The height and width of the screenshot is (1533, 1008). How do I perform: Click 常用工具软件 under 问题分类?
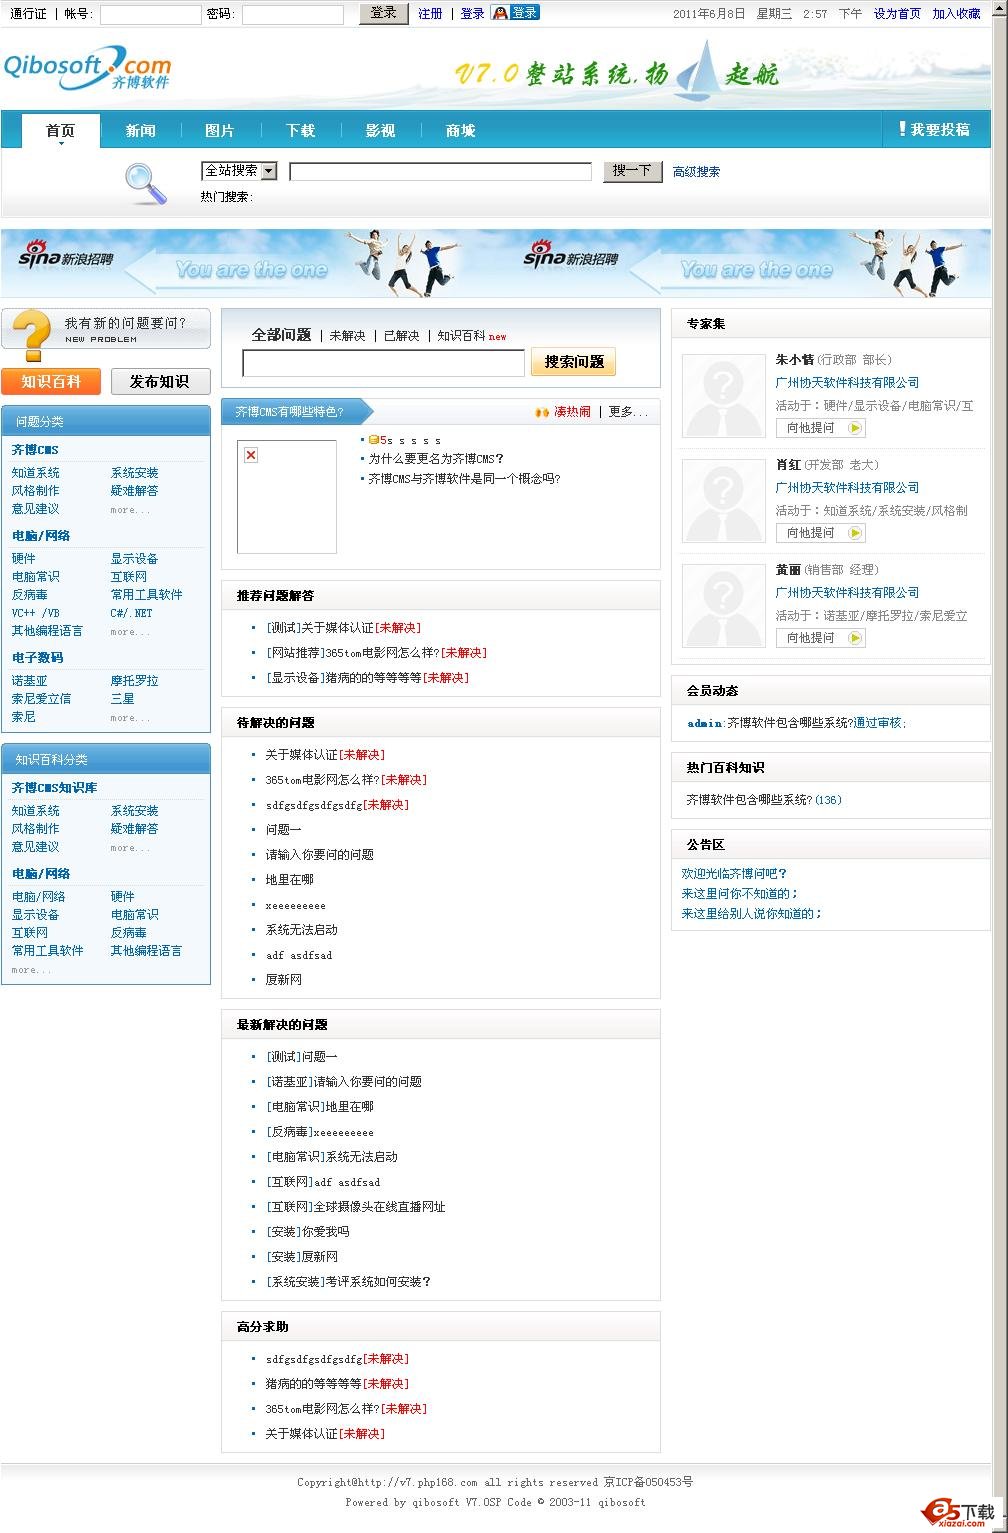click(x=146, y=595)
